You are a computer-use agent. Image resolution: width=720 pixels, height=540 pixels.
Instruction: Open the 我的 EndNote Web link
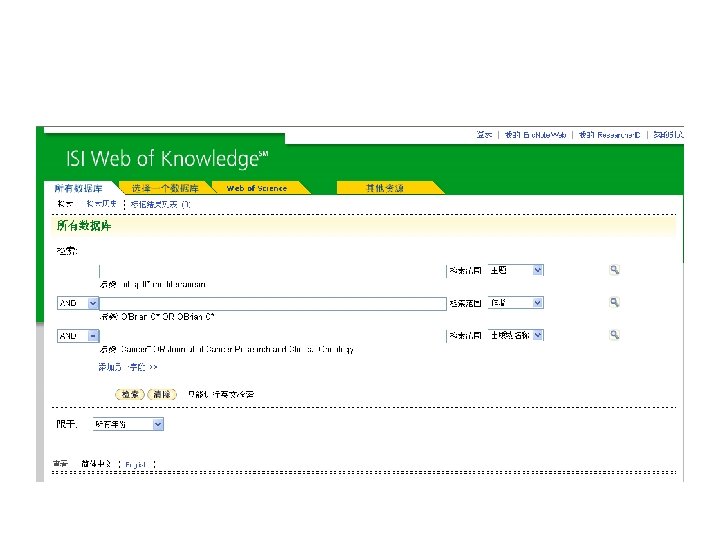535,135
